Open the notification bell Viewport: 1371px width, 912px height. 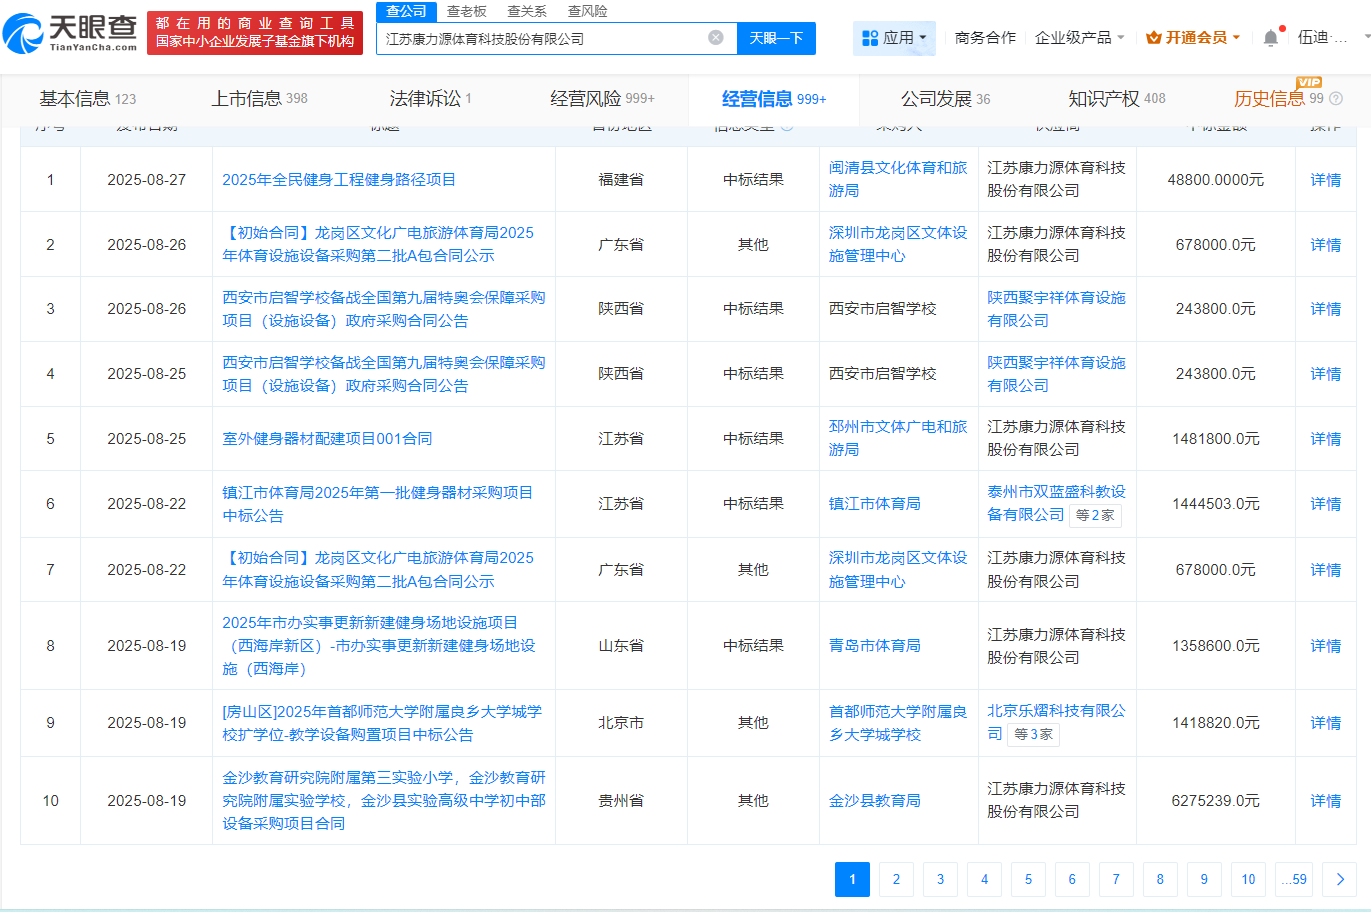(1270, 38)
